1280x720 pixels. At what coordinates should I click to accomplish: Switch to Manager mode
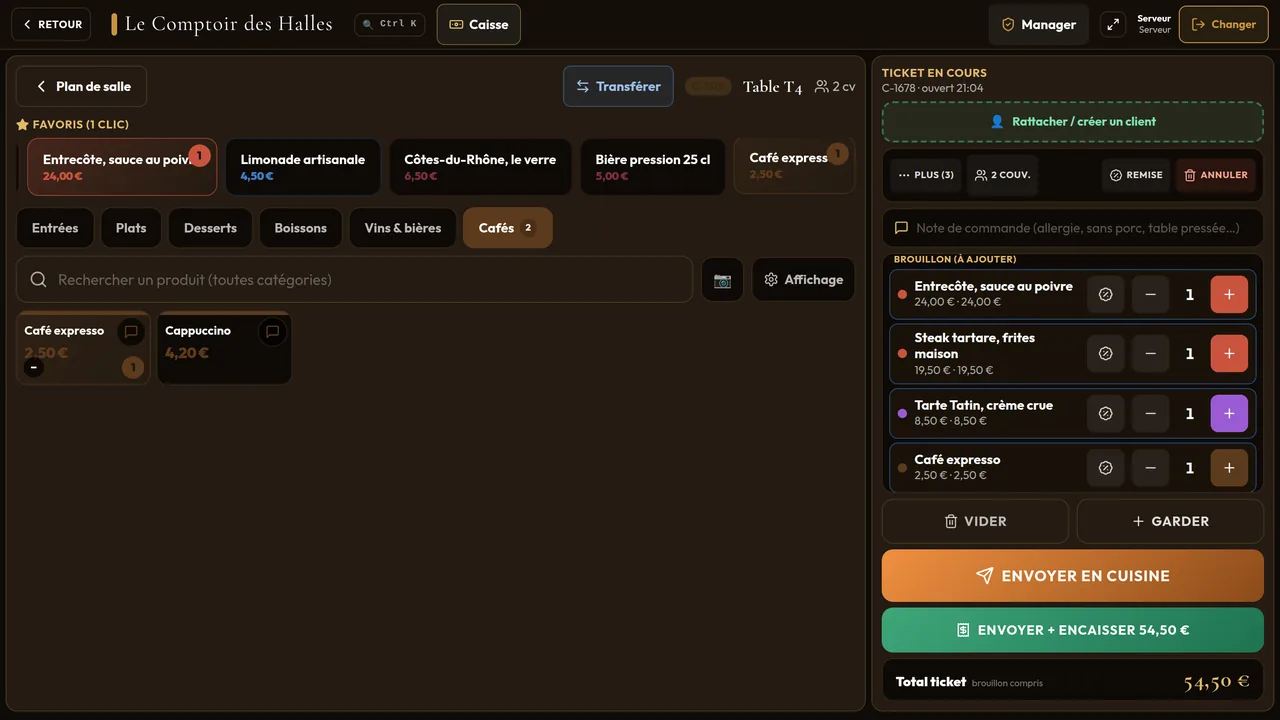[1038, 24]
